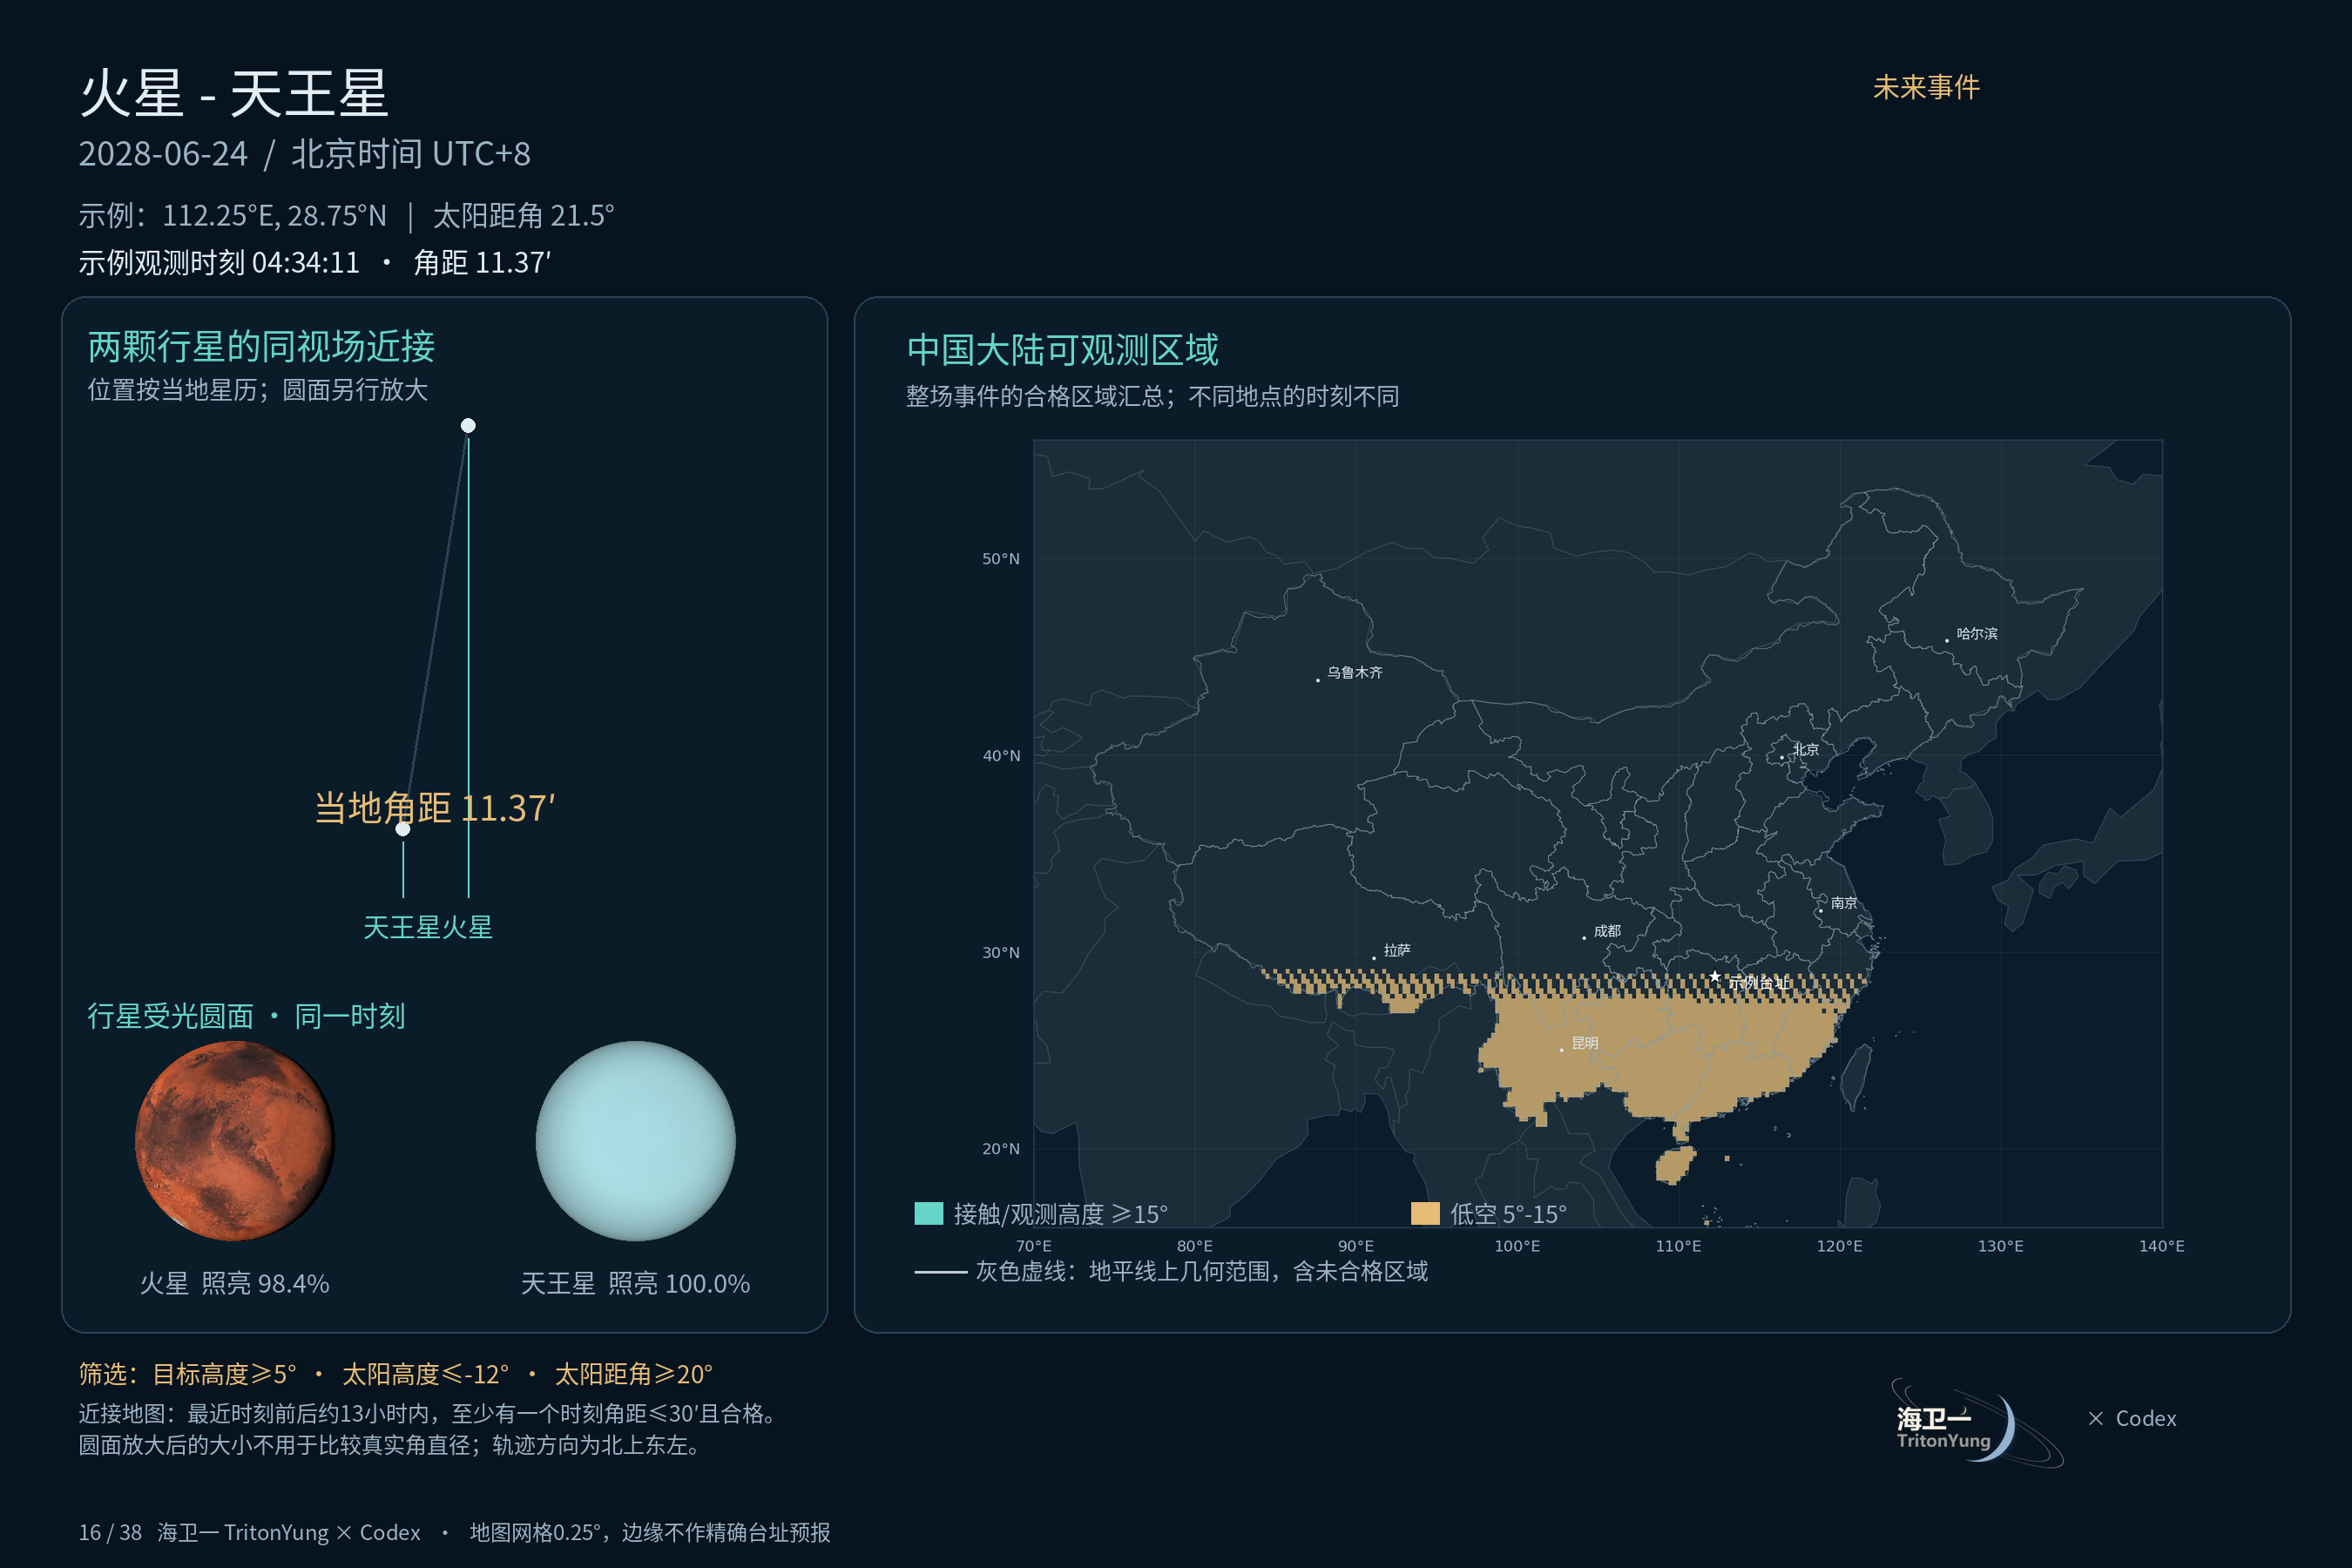The height and width of the screenshot is (1568, 2352).
Task: Click the 乌鲁木齐 city label on map
Action: click(x=1355, y=673)
